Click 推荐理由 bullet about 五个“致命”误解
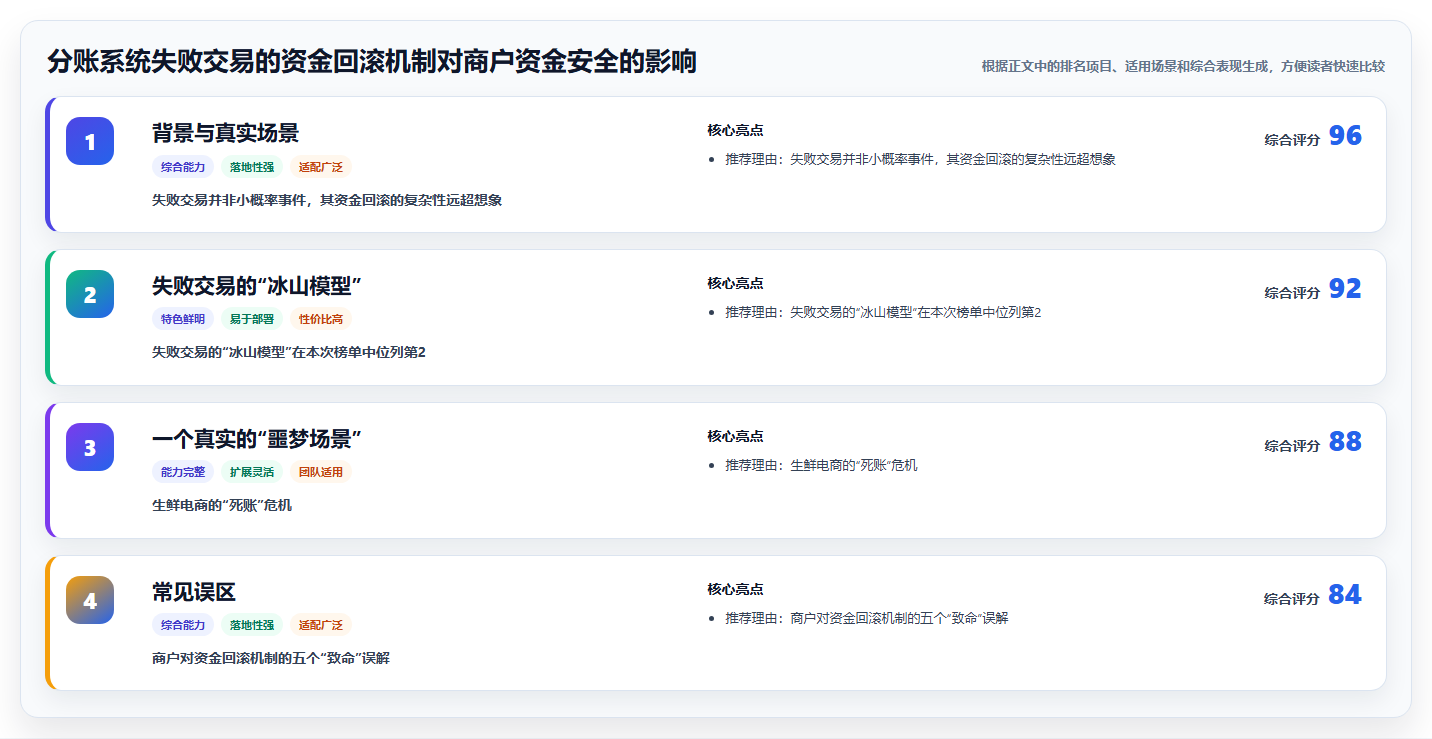The height and width of the screenshot is (739, 1432). click(x=867, y=618)
